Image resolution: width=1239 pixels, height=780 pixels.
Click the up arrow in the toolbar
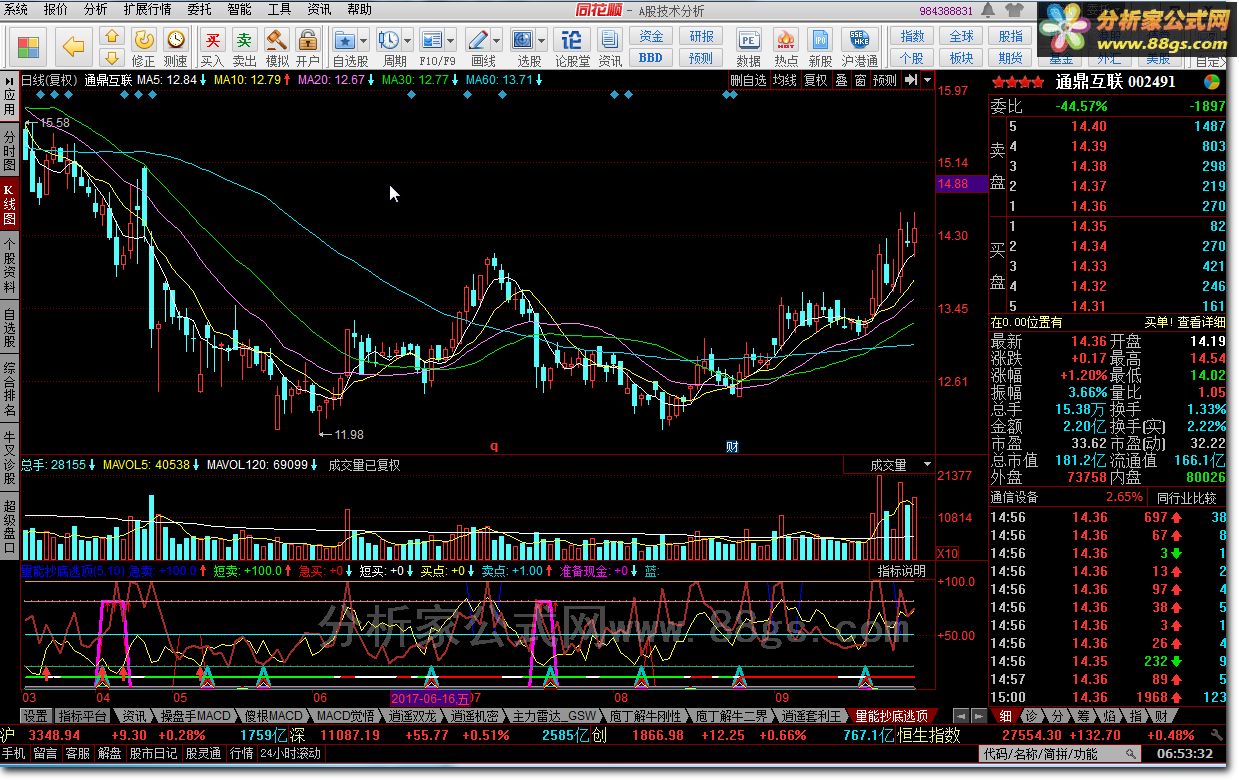pyautogui.click(x=113, y=37)
